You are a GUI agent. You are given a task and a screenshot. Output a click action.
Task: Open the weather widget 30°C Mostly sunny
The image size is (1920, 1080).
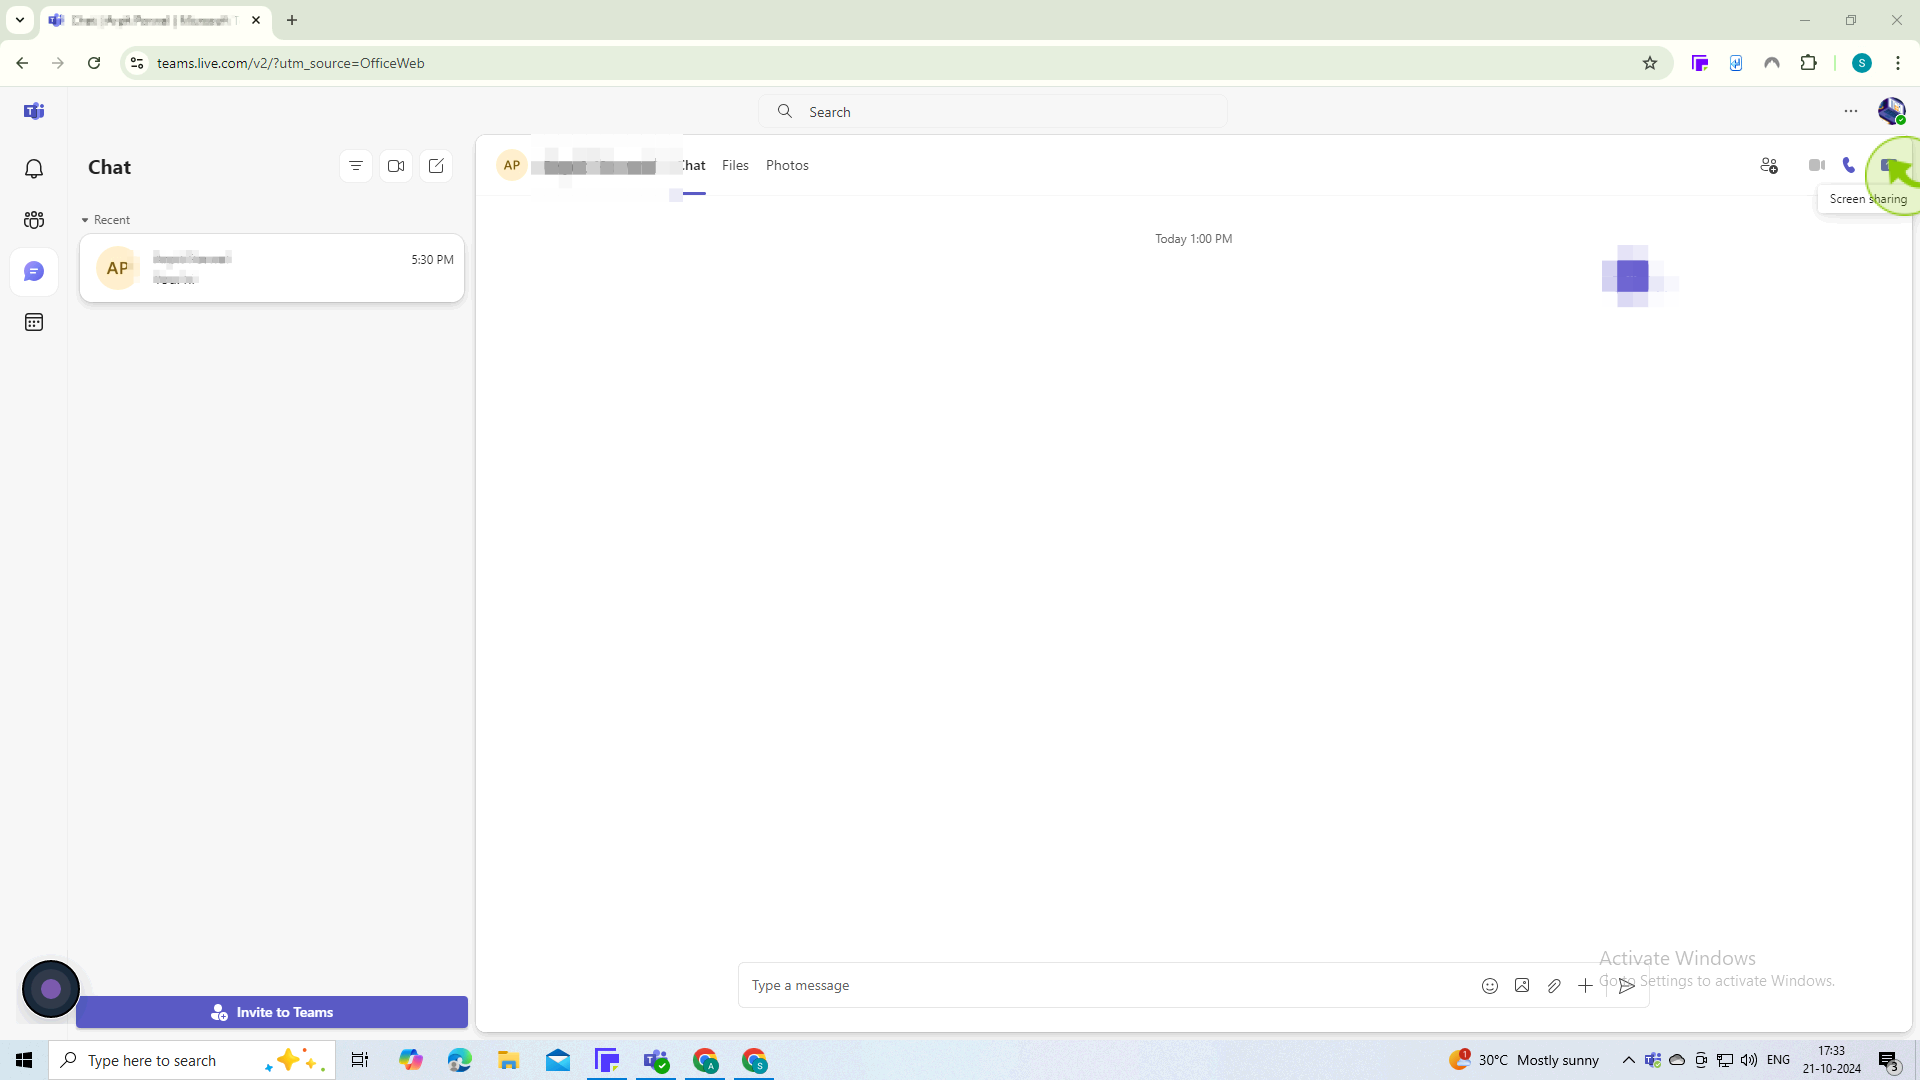pyautogui.click(x=1524, y=1060)
